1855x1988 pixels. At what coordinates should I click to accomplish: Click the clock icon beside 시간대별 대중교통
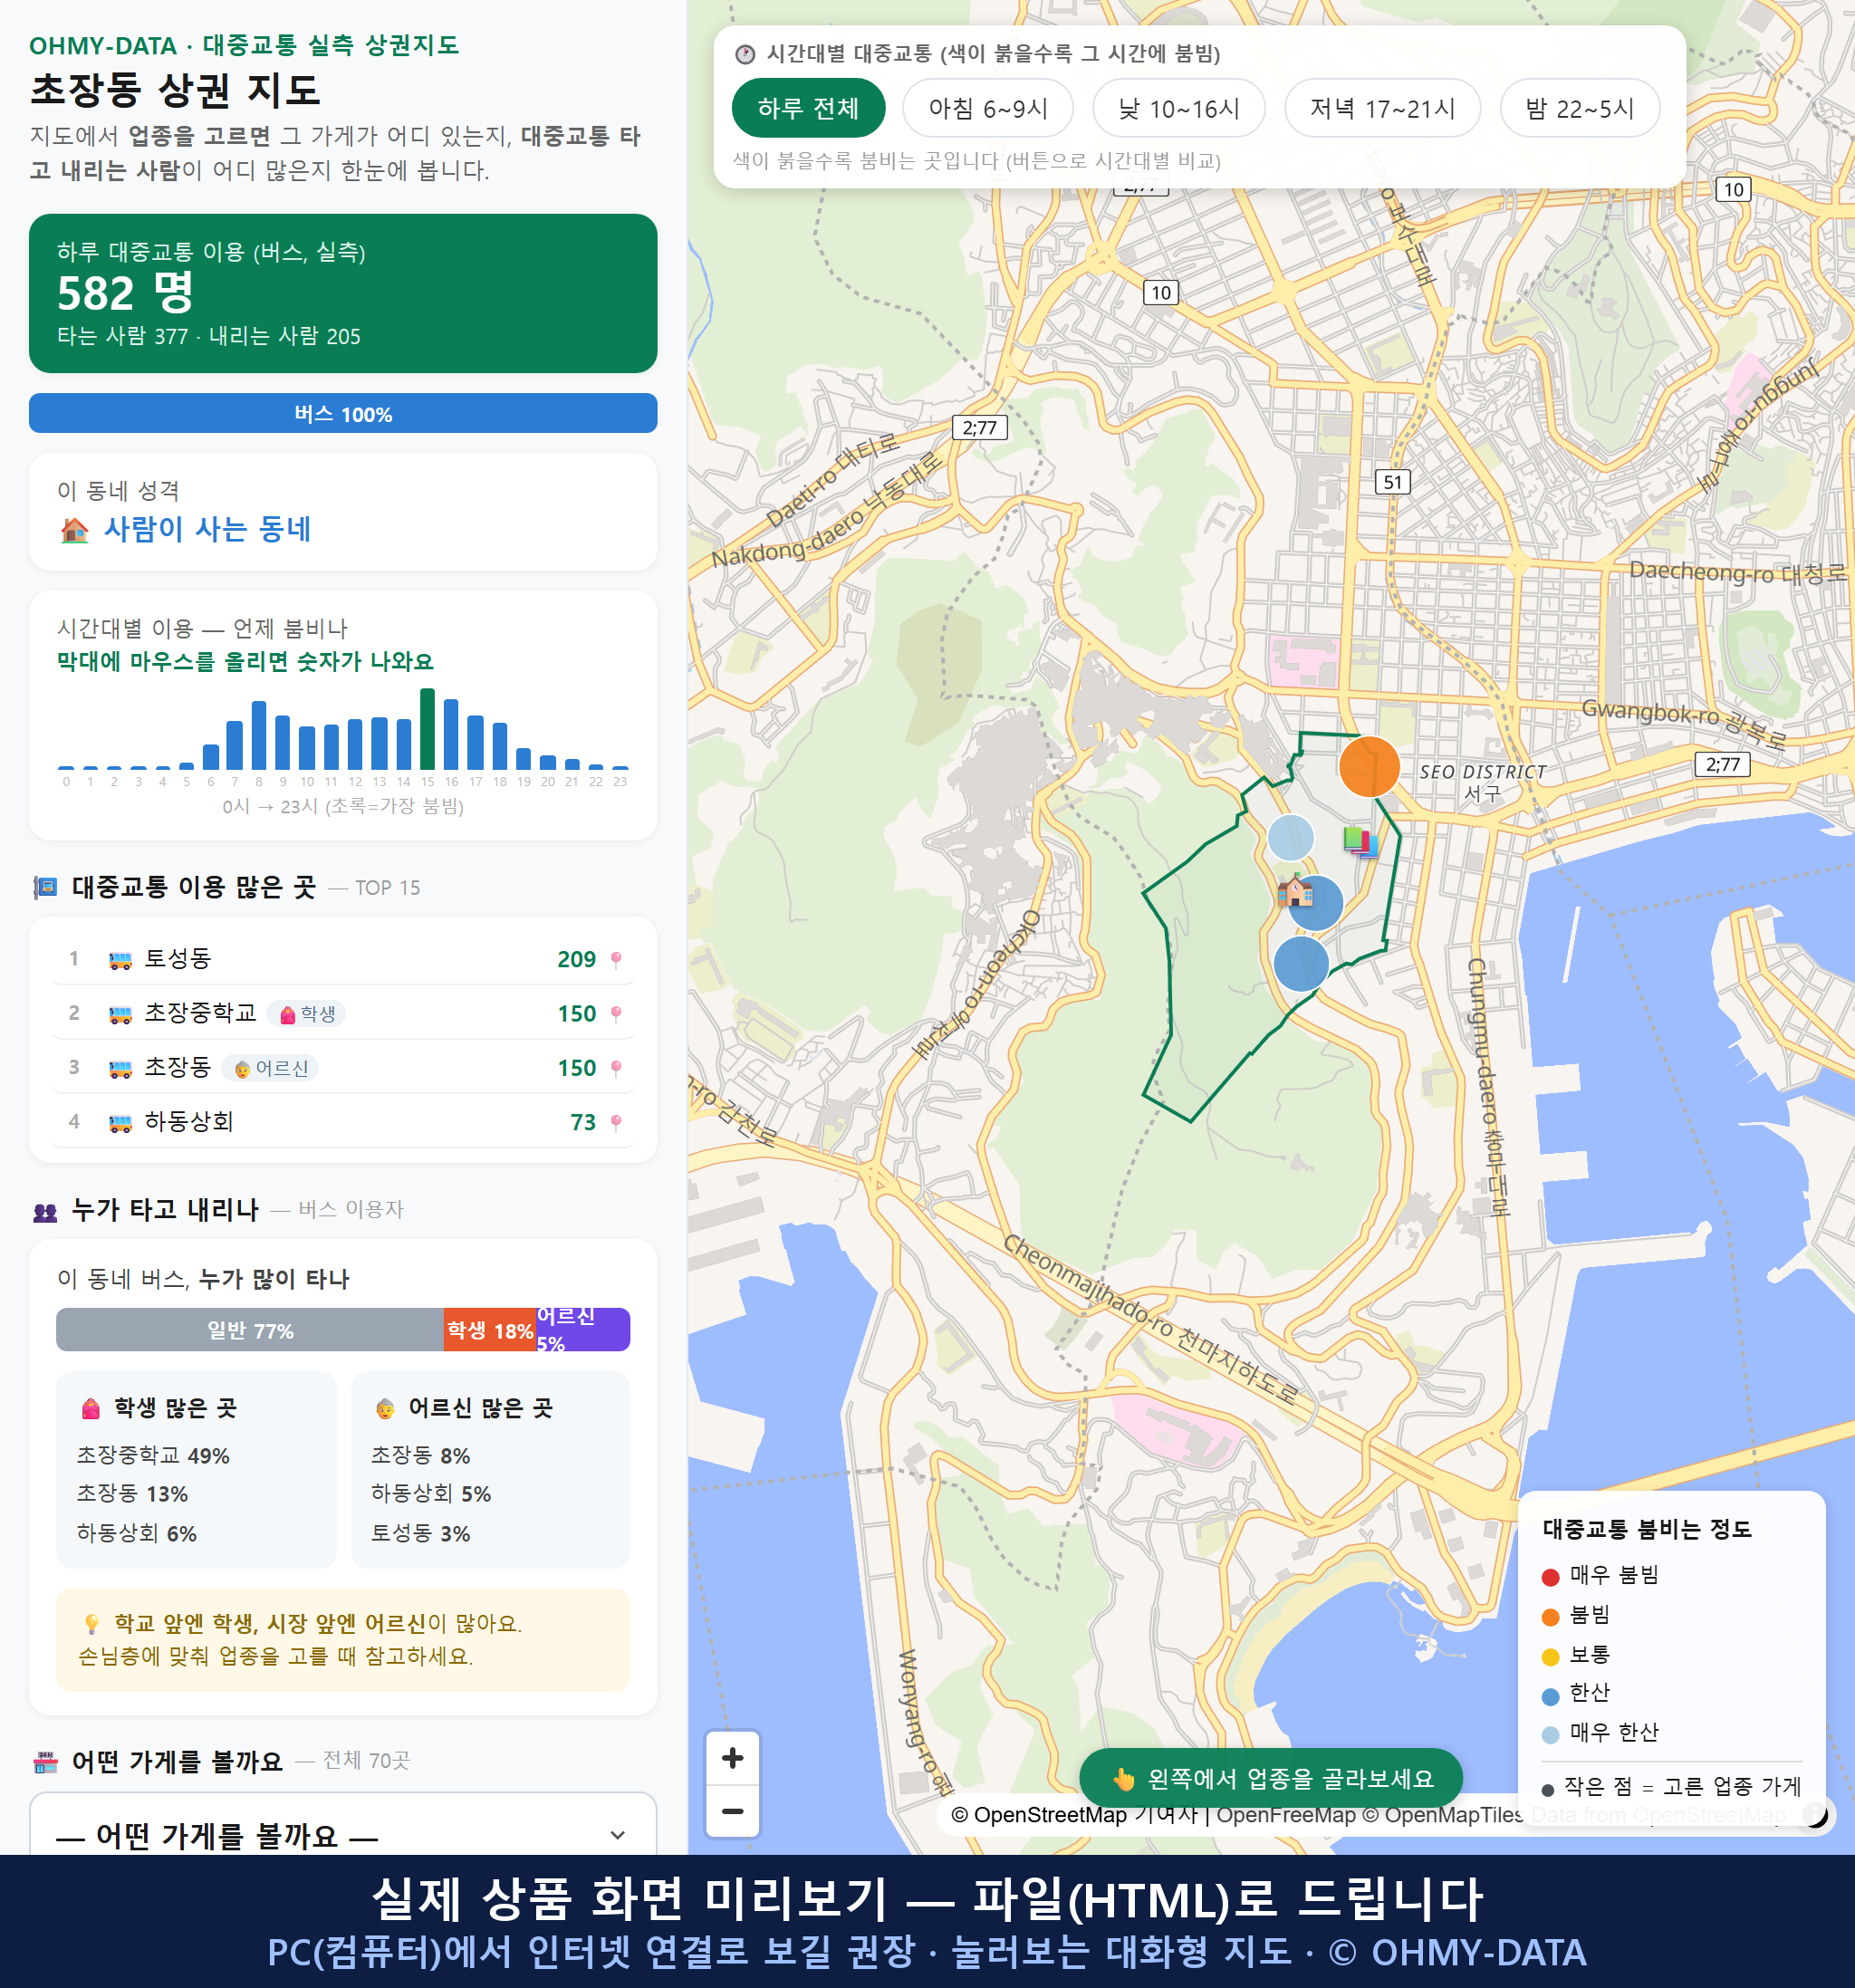[x=745, y=54]
